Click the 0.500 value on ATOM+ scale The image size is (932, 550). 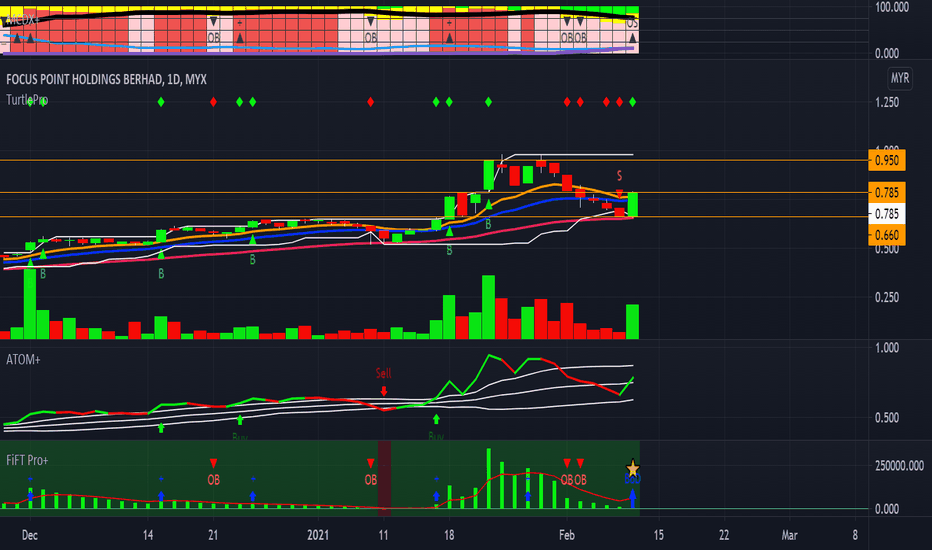pos(887,418)
